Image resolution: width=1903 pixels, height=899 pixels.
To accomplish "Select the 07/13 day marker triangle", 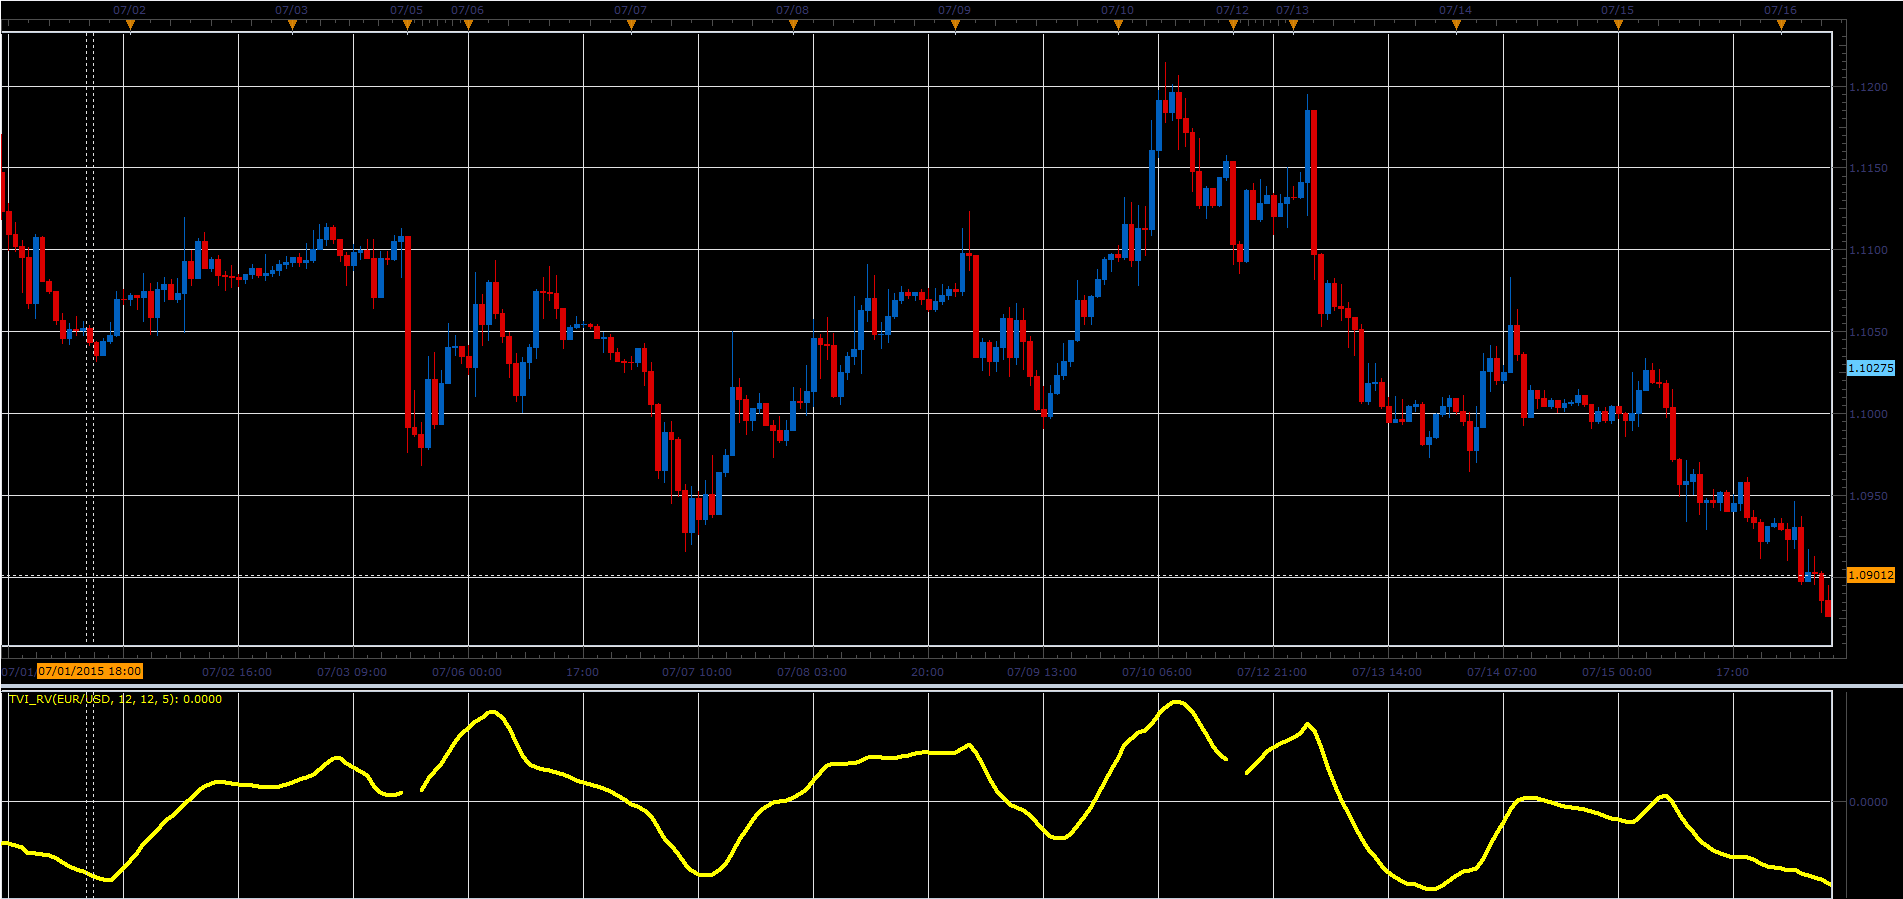I will (1293, 25).
